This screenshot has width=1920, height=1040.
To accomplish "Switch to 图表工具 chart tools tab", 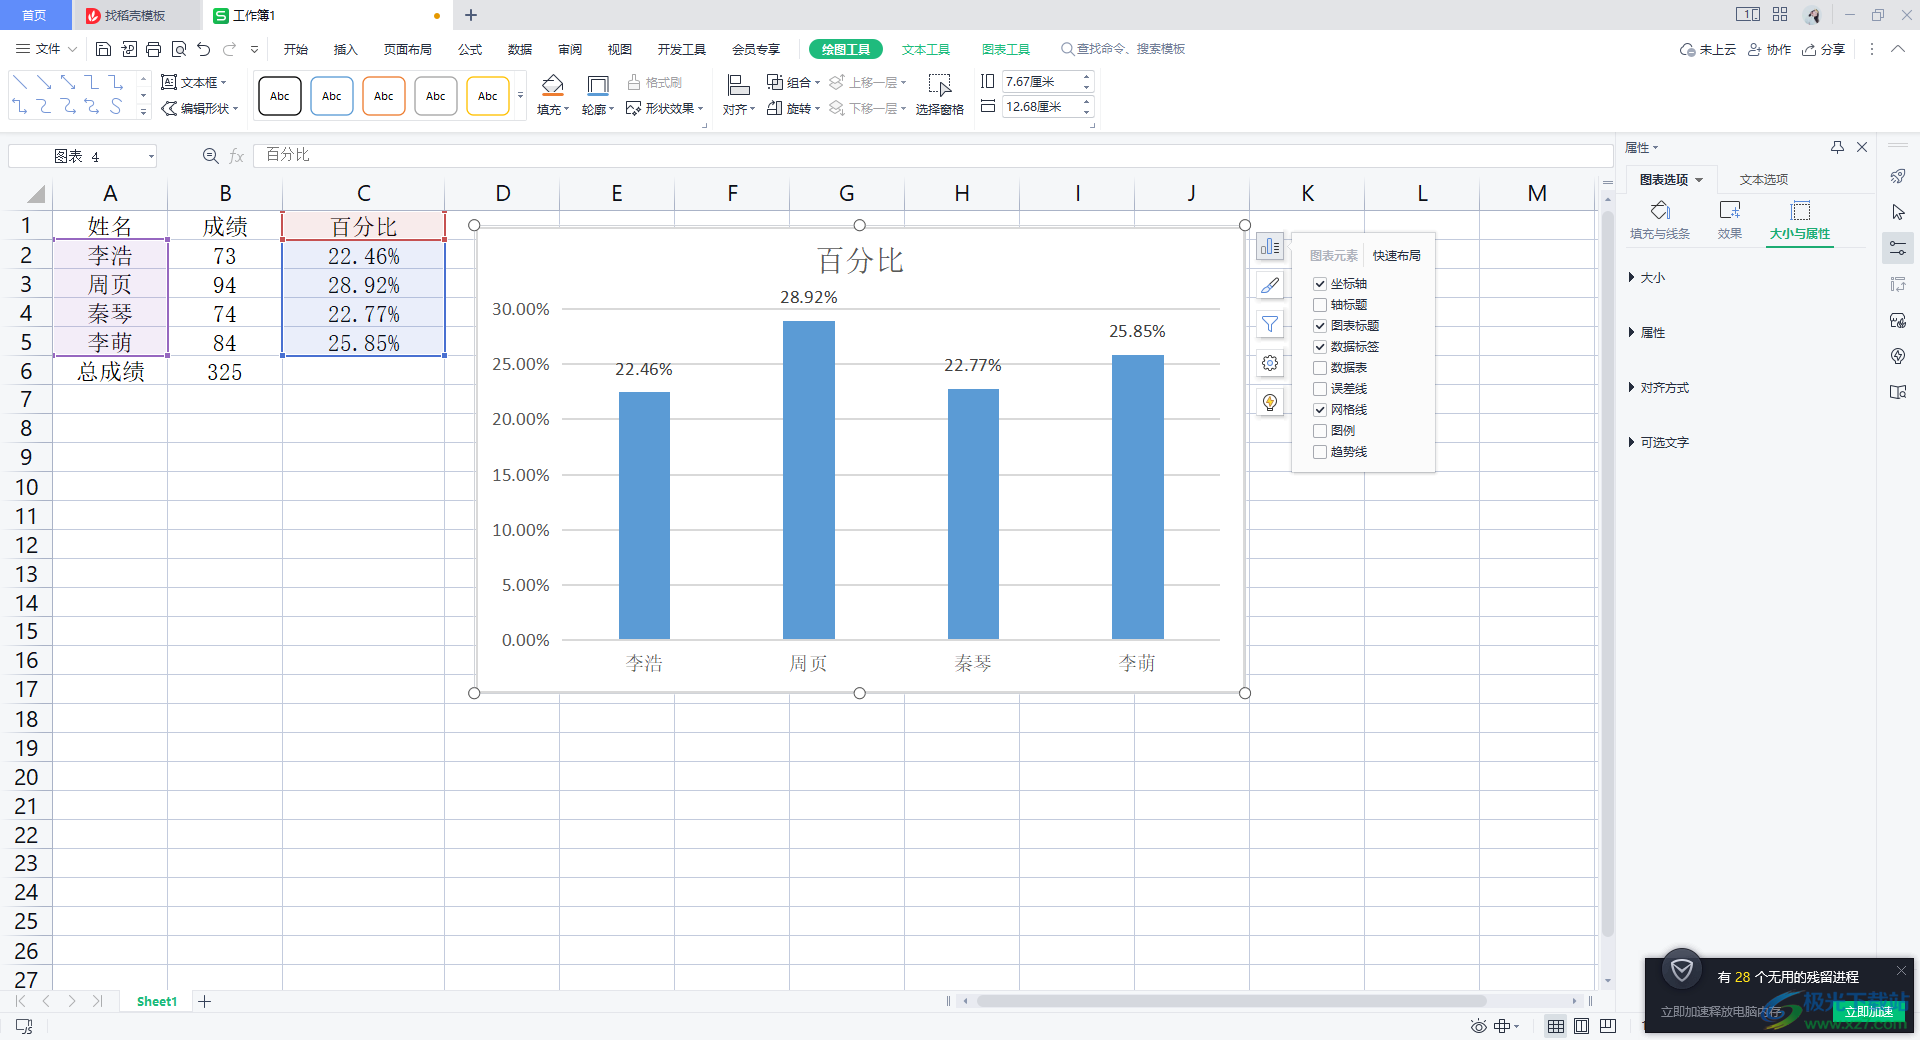I will [x=1005, y=49].
